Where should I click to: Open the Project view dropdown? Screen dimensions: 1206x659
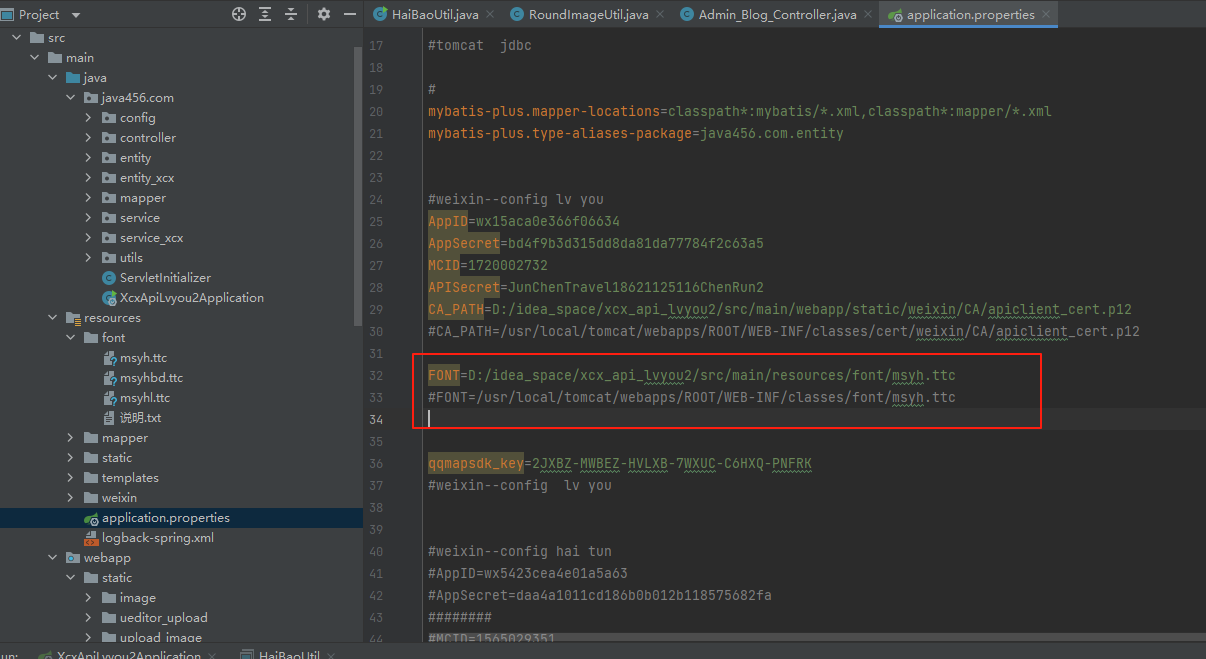pyautogui.click(x=76, y=15)
